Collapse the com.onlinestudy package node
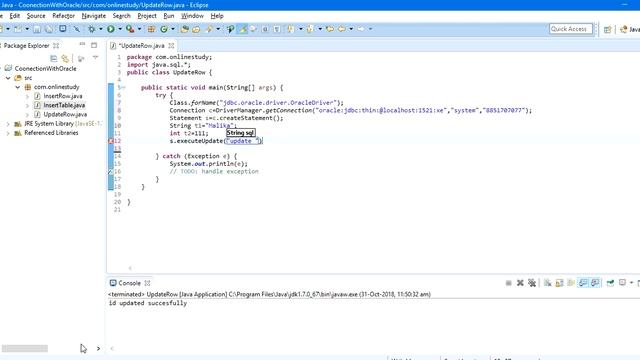 pyautogui.click(x=18, y=87)
